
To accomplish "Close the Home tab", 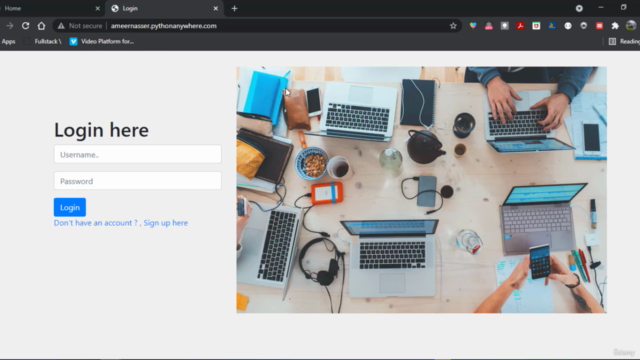I will coord(98,8).
